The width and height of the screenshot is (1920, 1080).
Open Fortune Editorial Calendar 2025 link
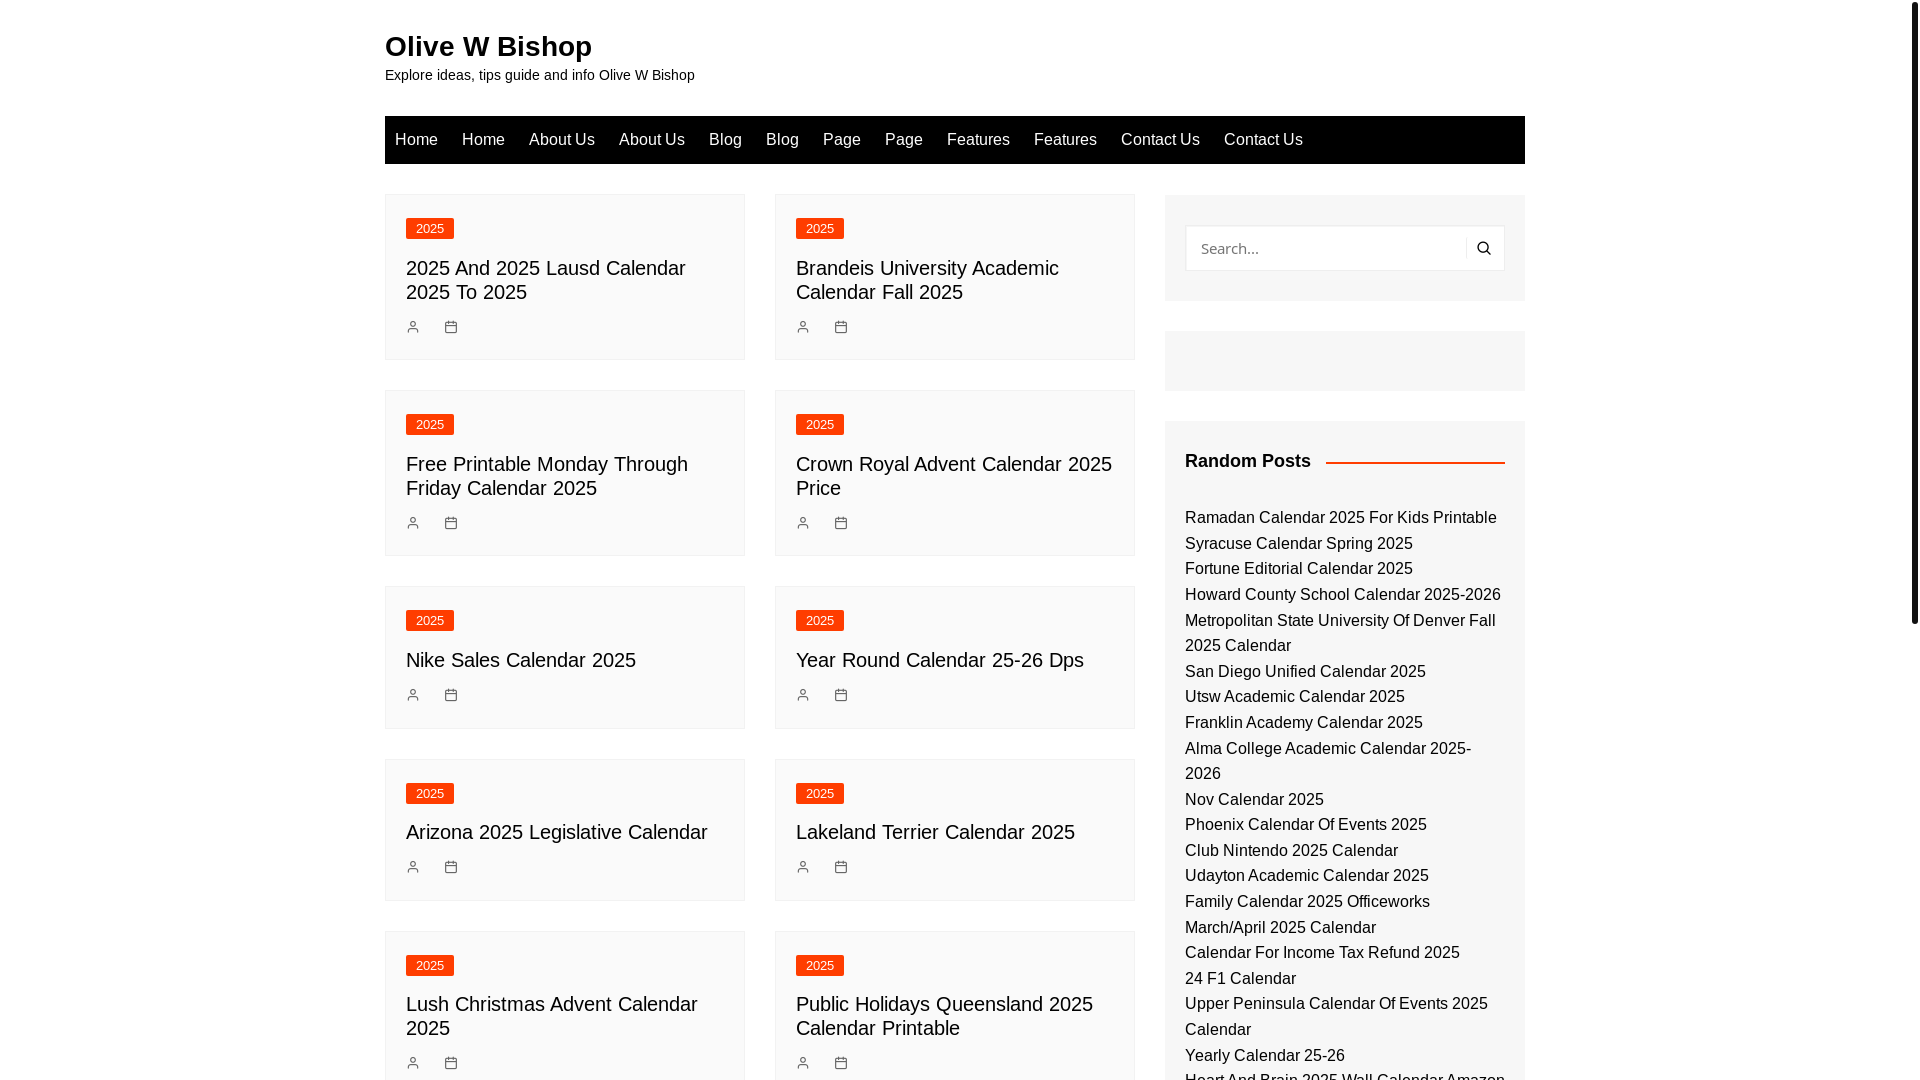tap(1299, 569)
